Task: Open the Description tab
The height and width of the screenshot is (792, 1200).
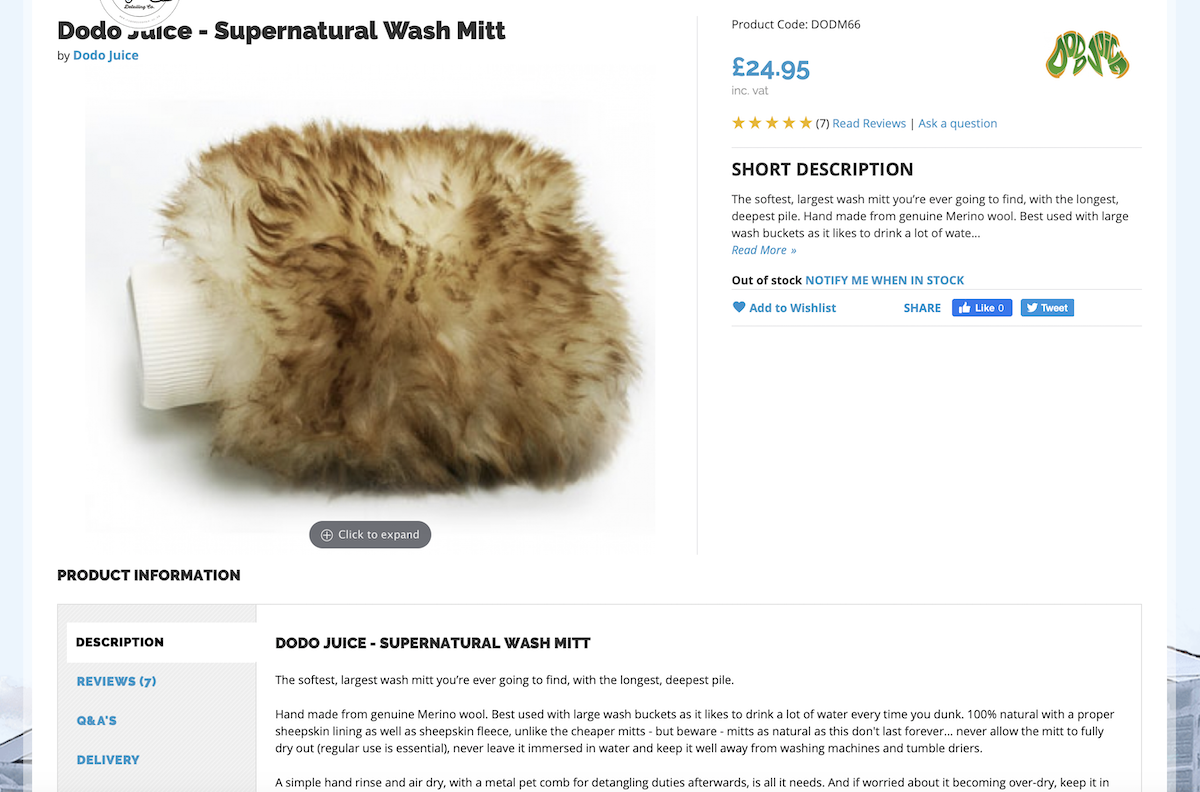Action: (120, 642)
